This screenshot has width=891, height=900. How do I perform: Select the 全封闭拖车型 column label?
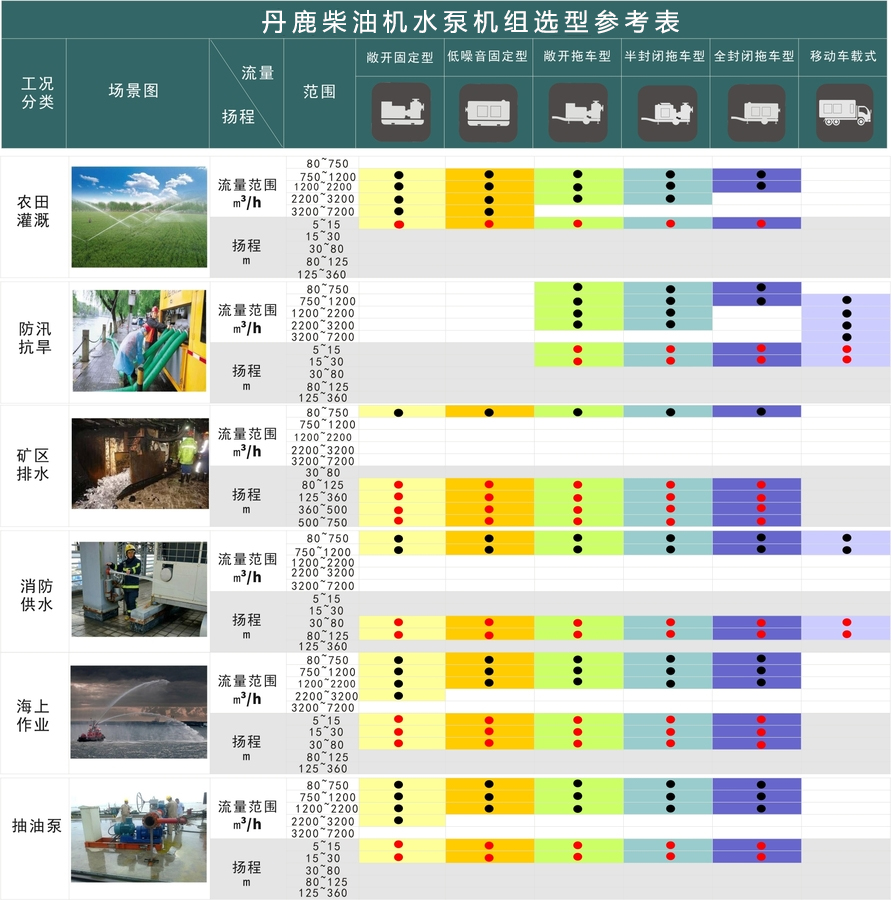[754, 56]
